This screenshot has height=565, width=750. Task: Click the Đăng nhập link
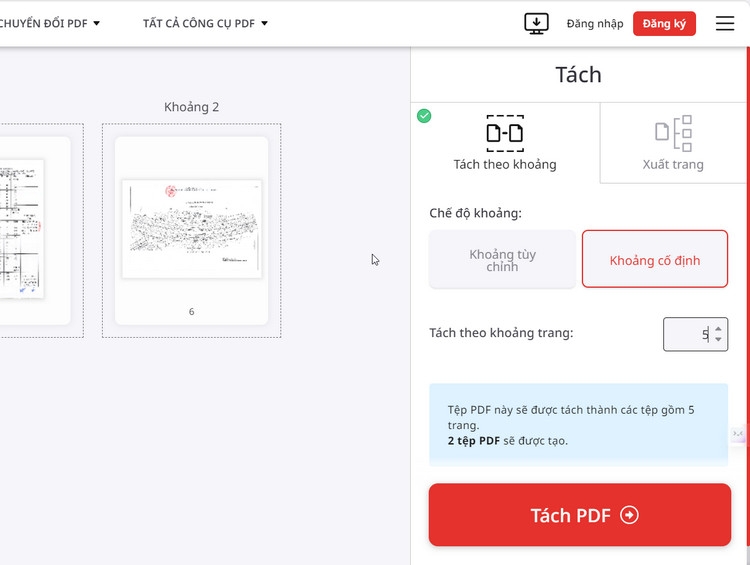pyautogui.click(x=595, y=23)
